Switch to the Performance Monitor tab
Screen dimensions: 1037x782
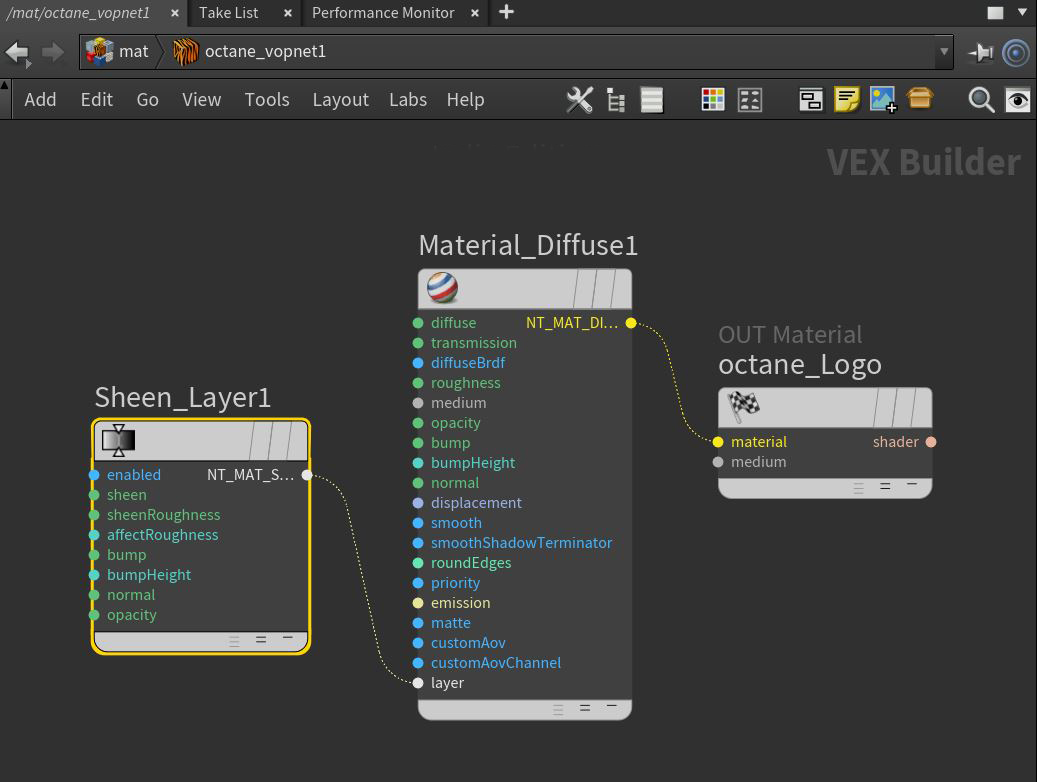[383, 13]
